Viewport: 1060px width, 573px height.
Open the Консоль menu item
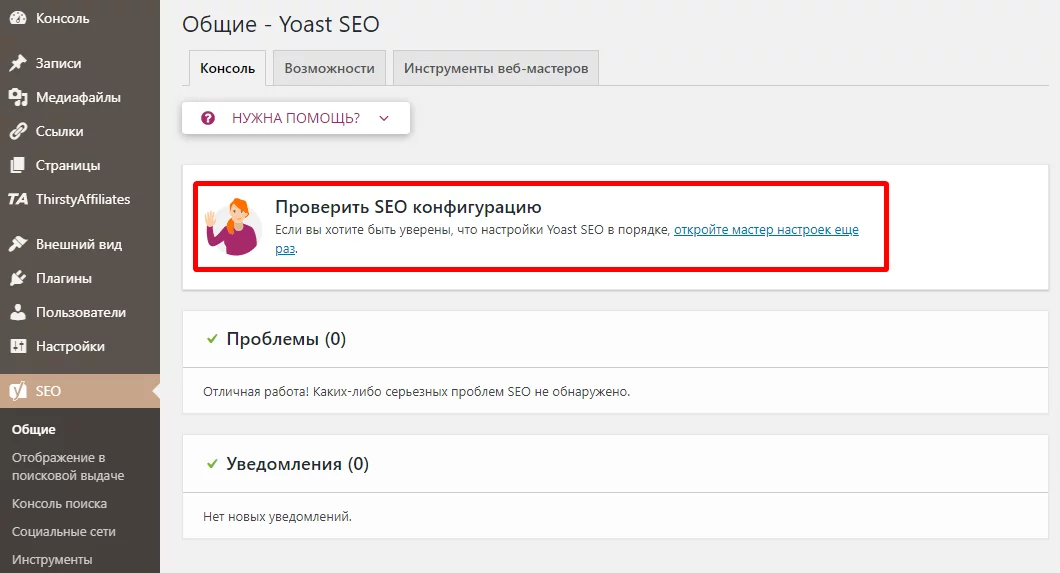click(x=80, y=18)
